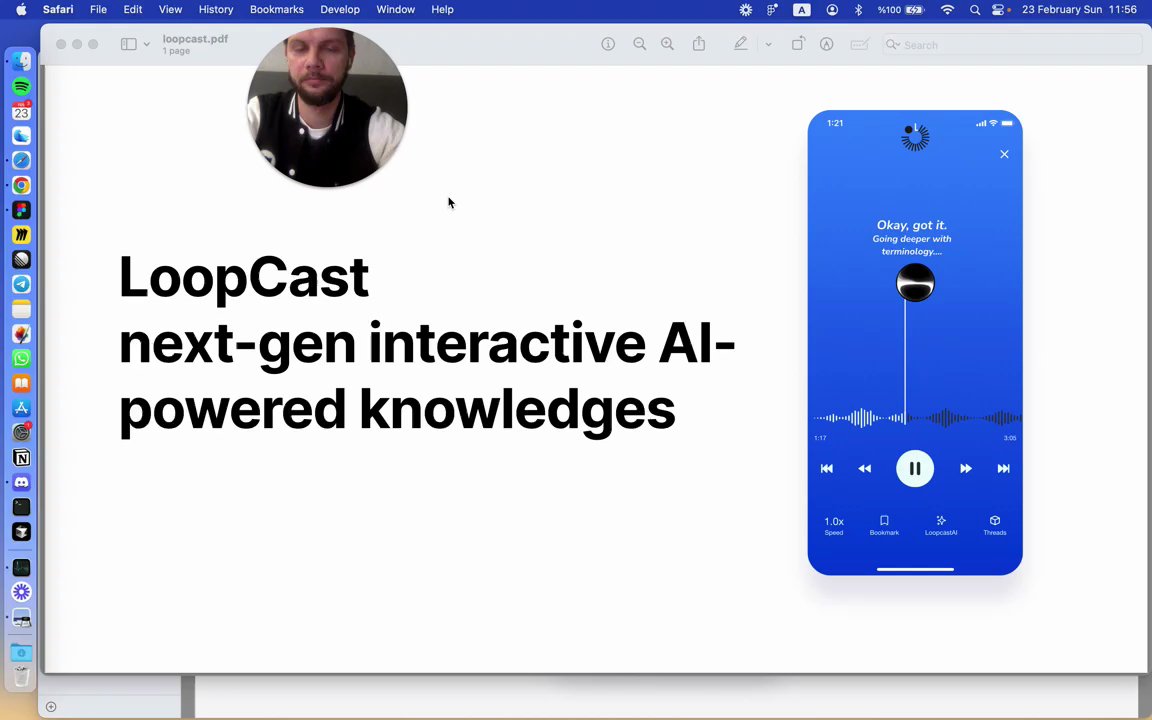Open the Wi-Fi status menu

coord(948,10)
